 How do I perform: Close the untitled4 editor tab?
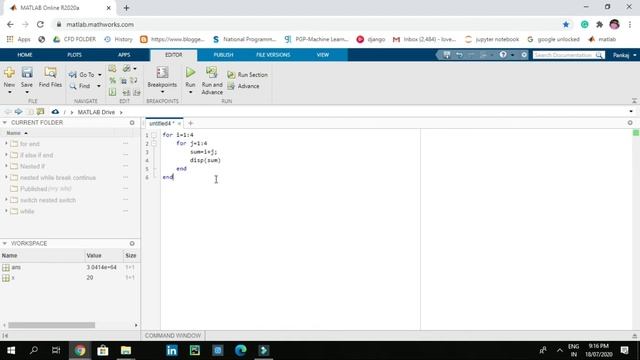[x=179, y=123]
